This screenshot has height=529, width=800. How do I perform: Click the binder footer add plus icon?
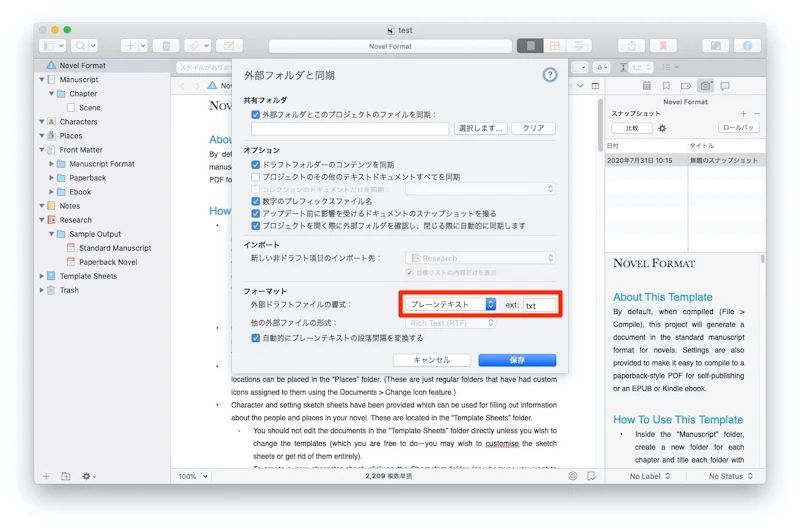pyautogui.click(x=46, y=476)
